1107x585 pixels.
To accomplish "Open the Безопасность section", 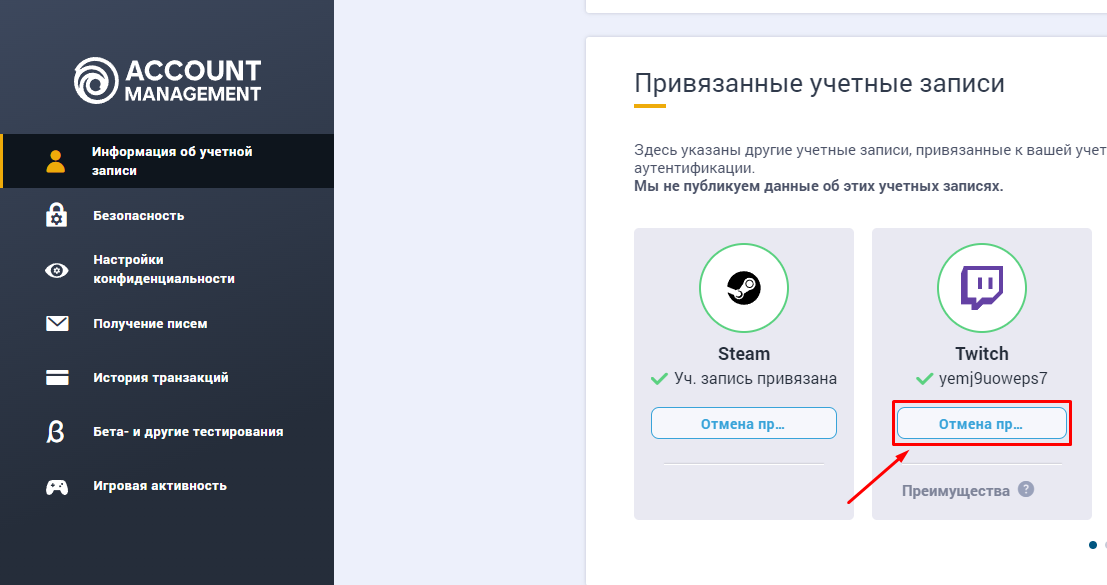I will click(139, 216).
